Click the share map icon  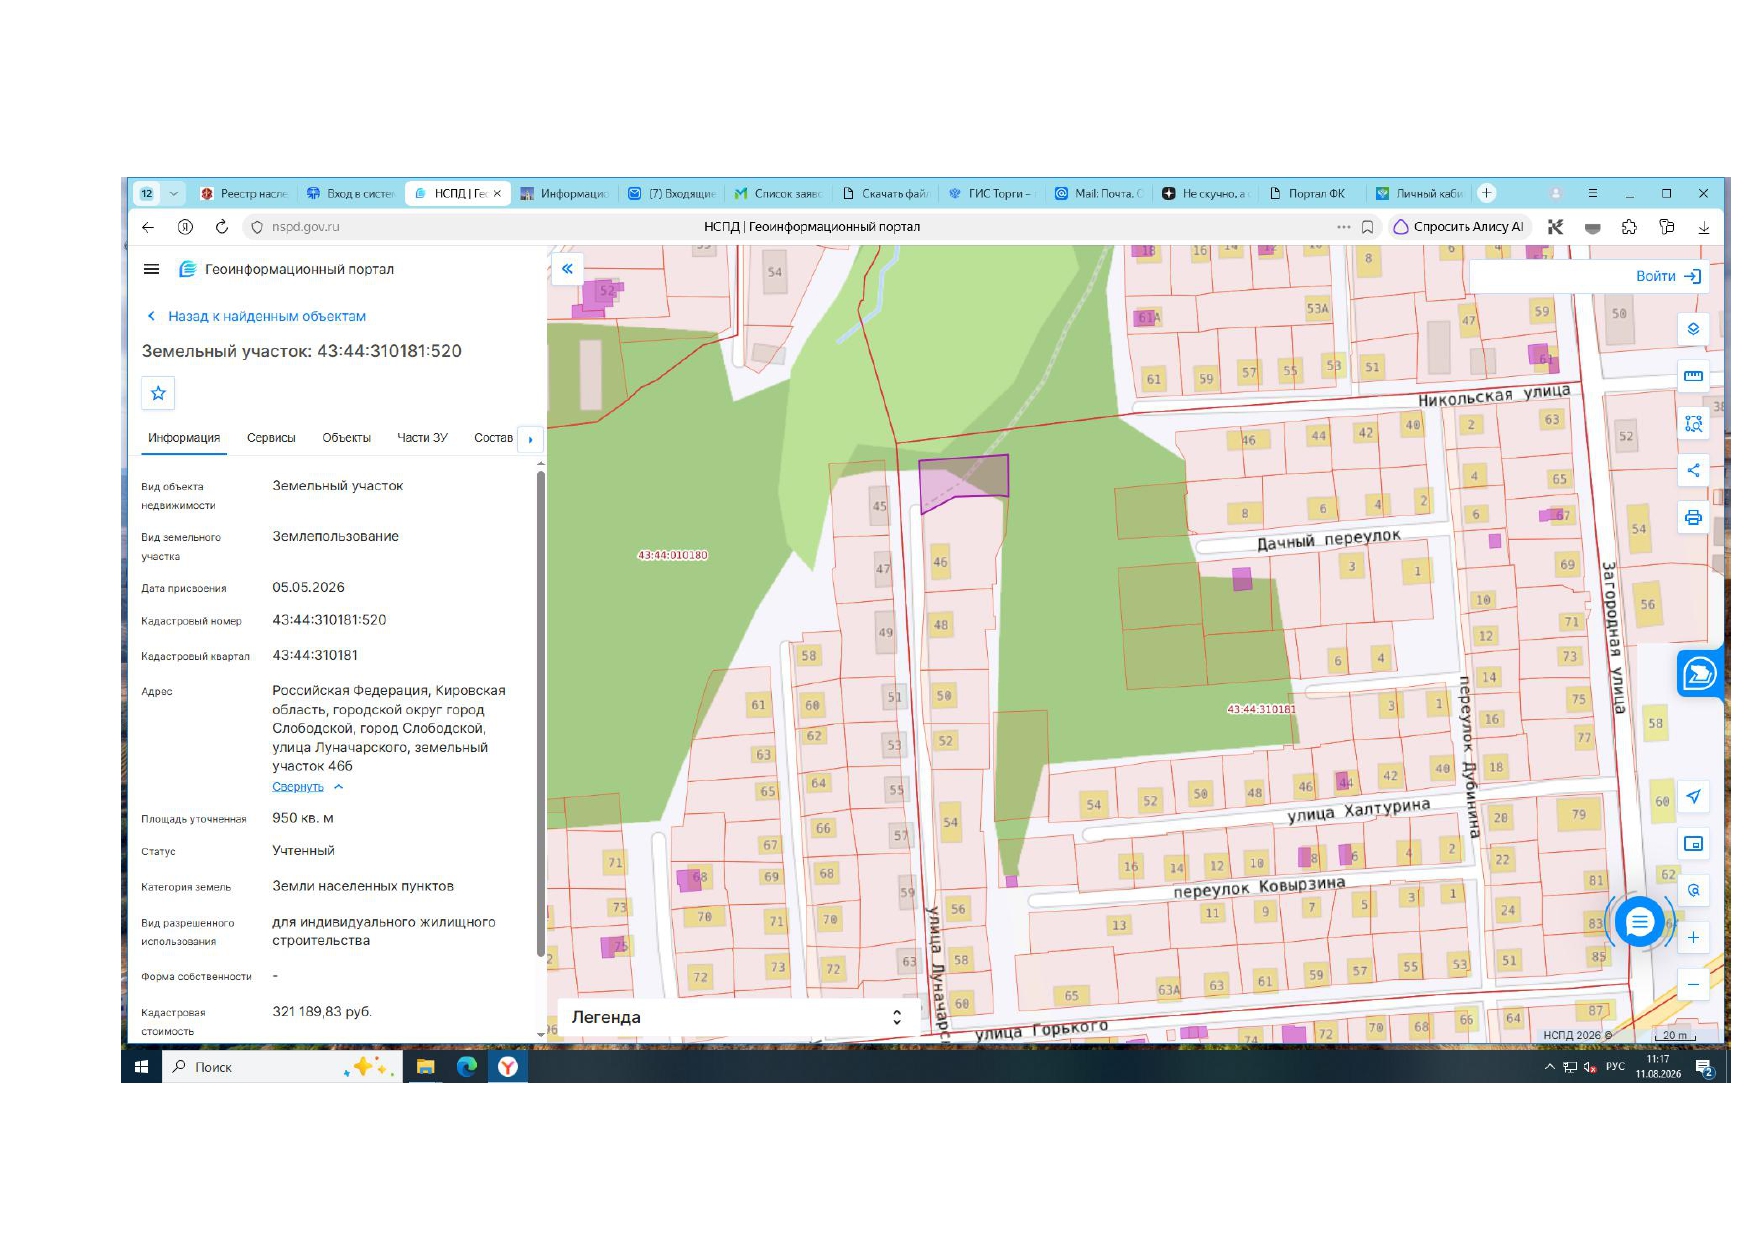[1693, 470]
